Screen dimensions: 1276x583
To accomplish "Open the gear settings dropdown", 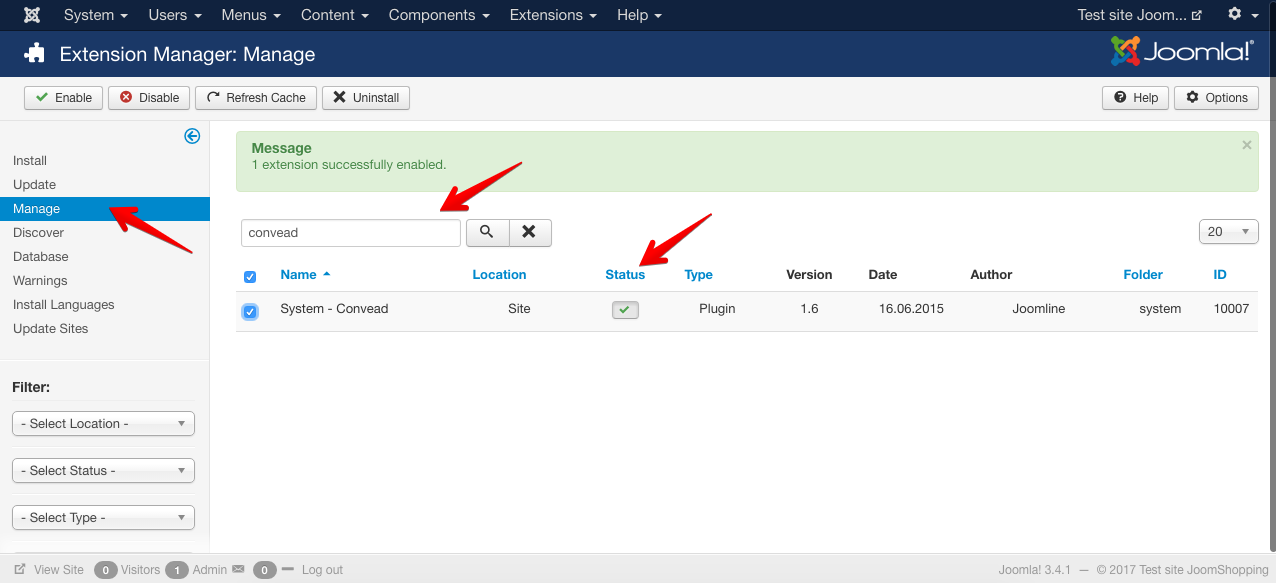I will click(x=1241, y=15).
